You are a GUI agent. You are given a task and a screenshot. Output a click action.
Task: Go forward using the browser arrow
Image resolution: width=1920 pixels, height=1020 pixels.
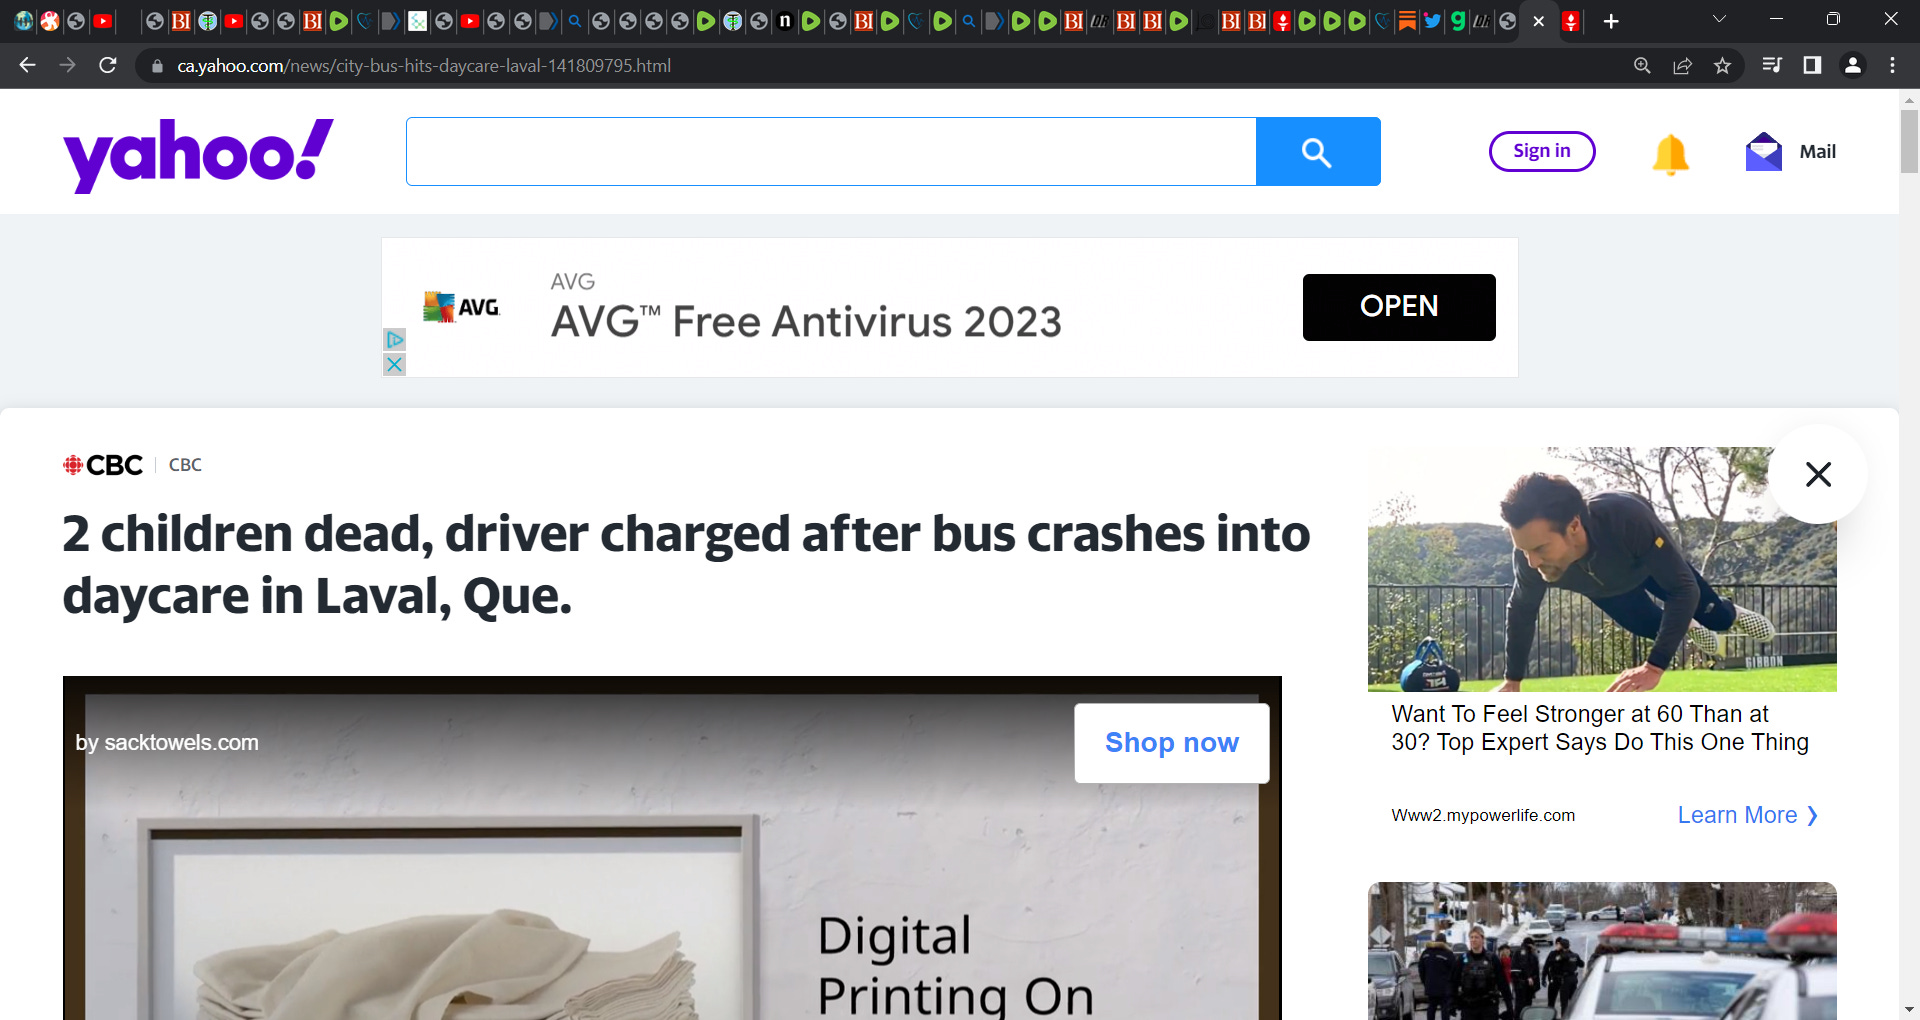67,65
